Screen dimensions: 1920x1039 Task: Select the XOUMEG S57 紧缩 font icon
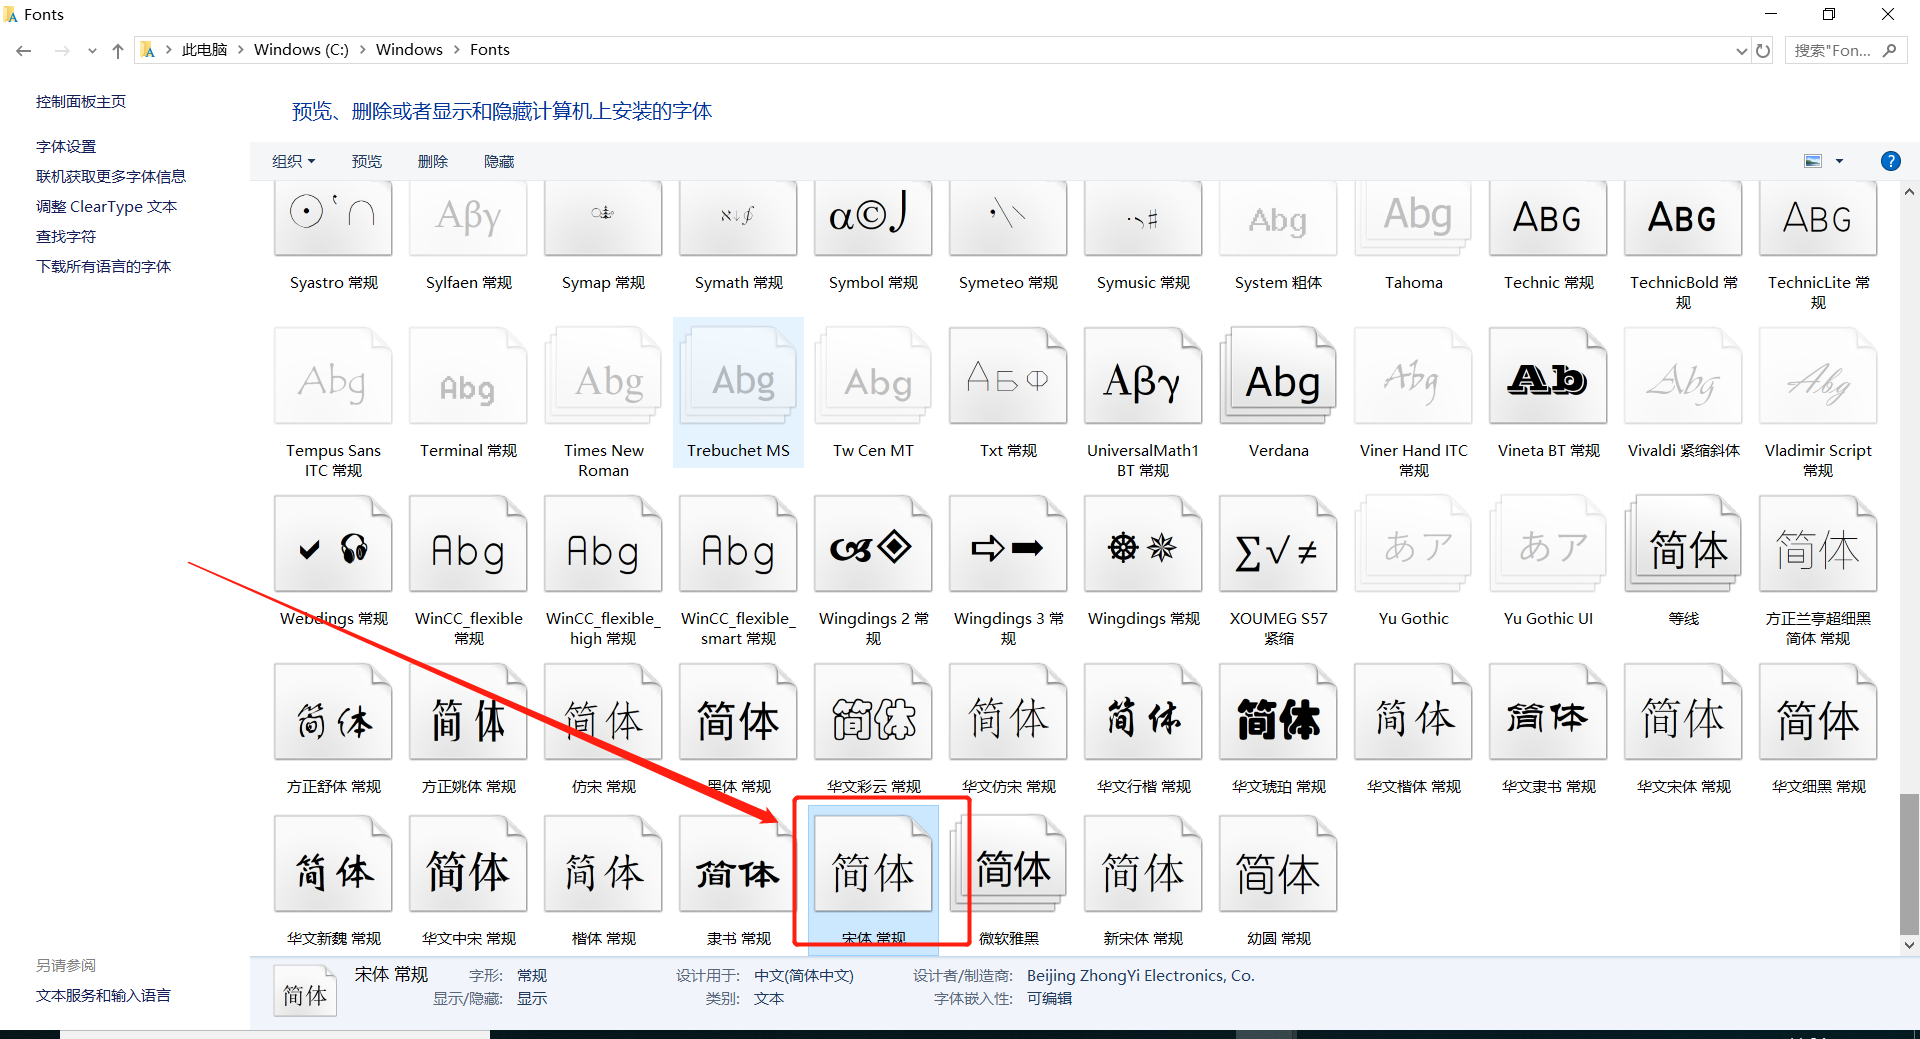pos(1278,544)
